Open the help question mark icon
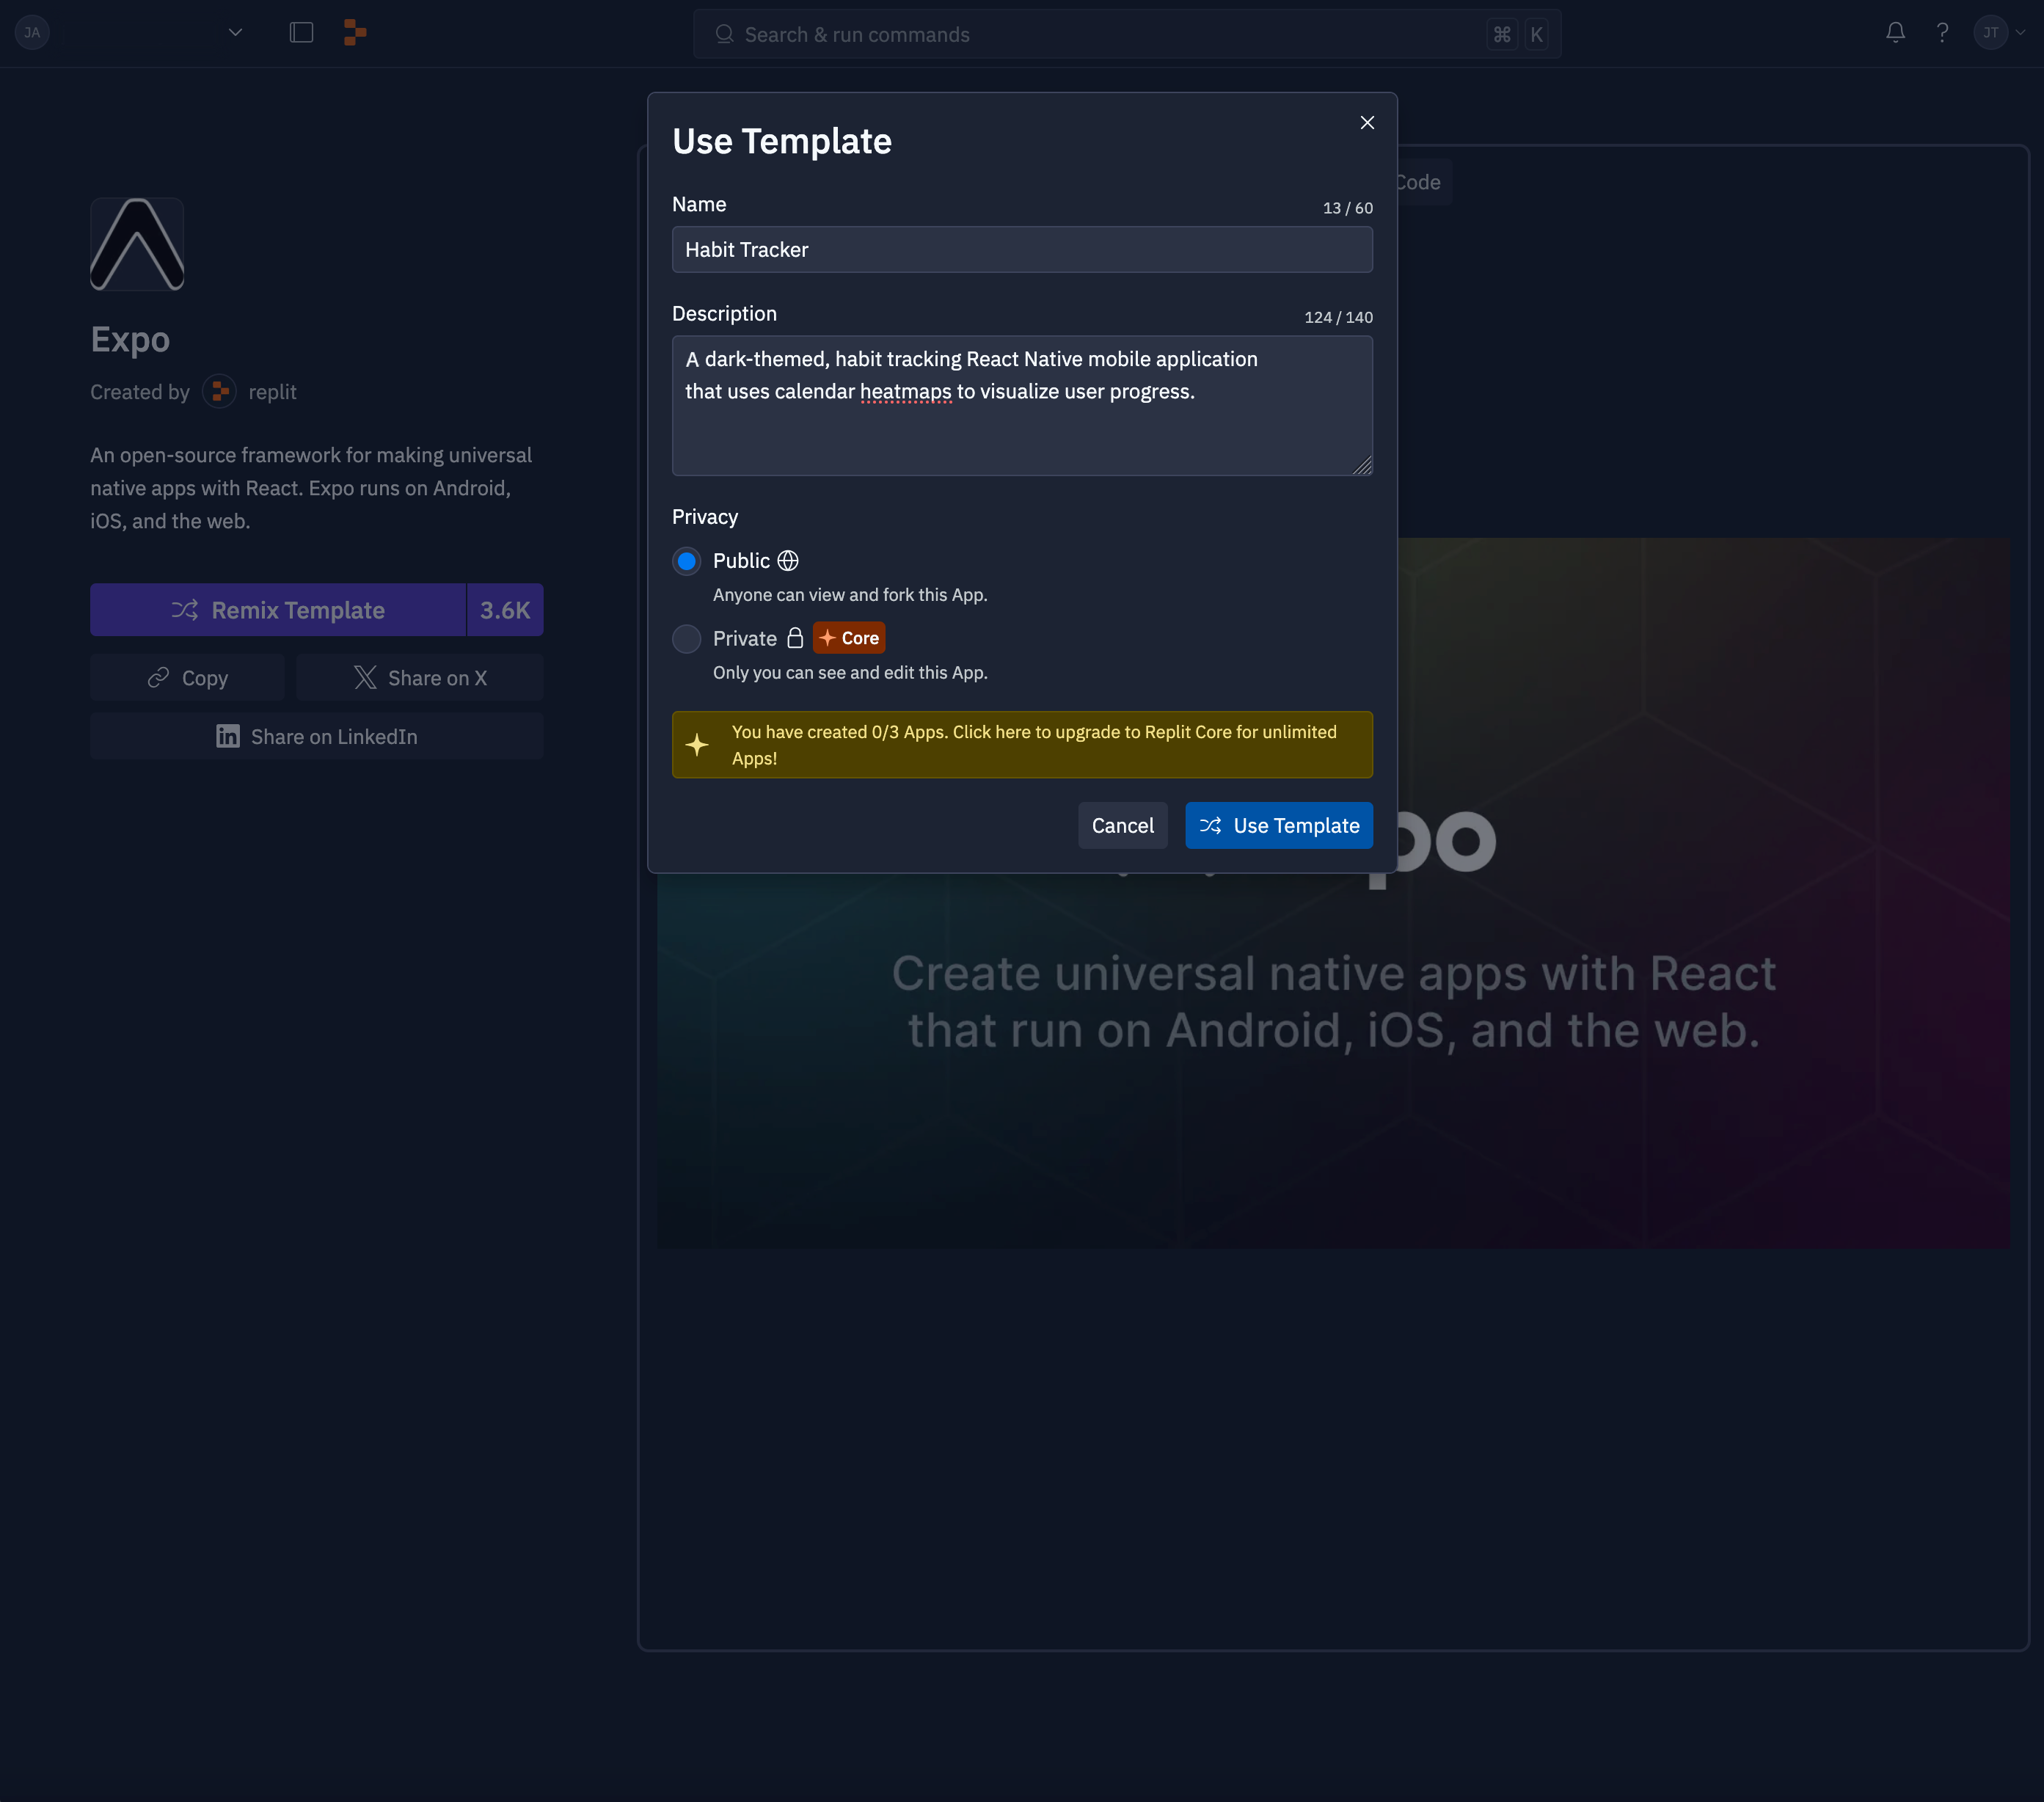 pyautogui.click(x=1942, y=33)
